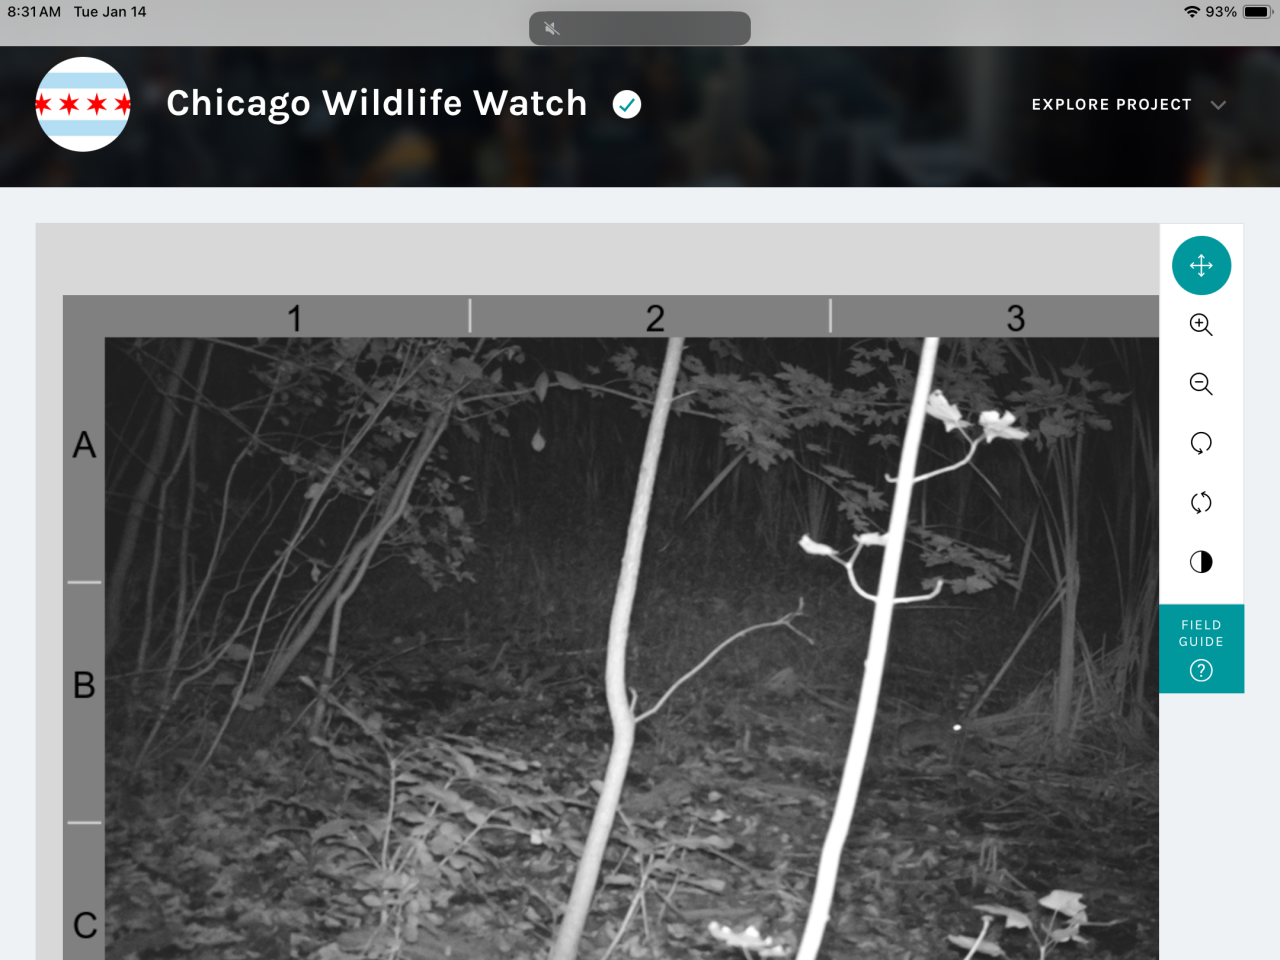Click the question mark help icon

[1201, 671]
